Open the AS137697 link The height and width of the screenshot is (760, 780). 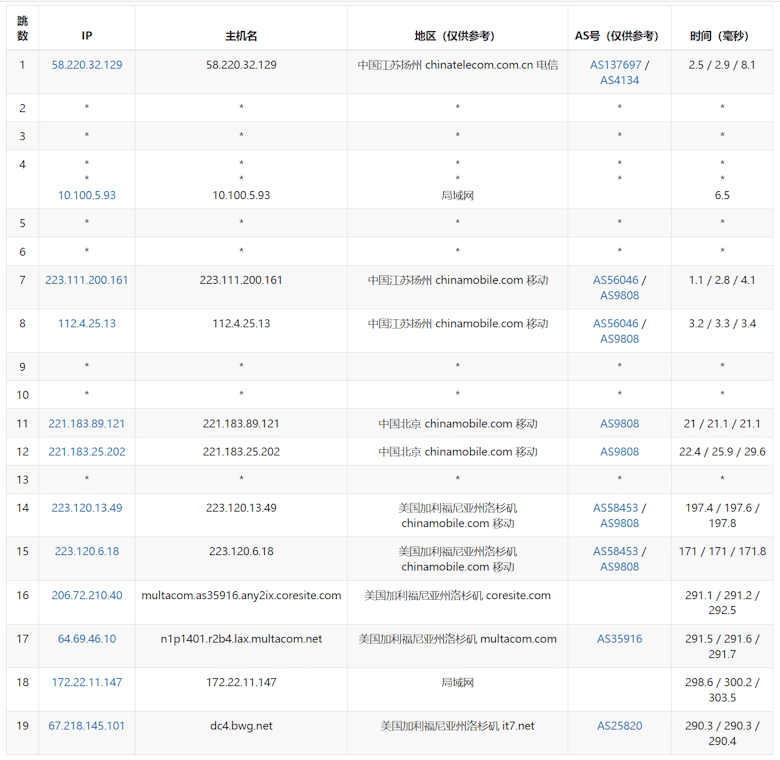click(x=616, y=65)
